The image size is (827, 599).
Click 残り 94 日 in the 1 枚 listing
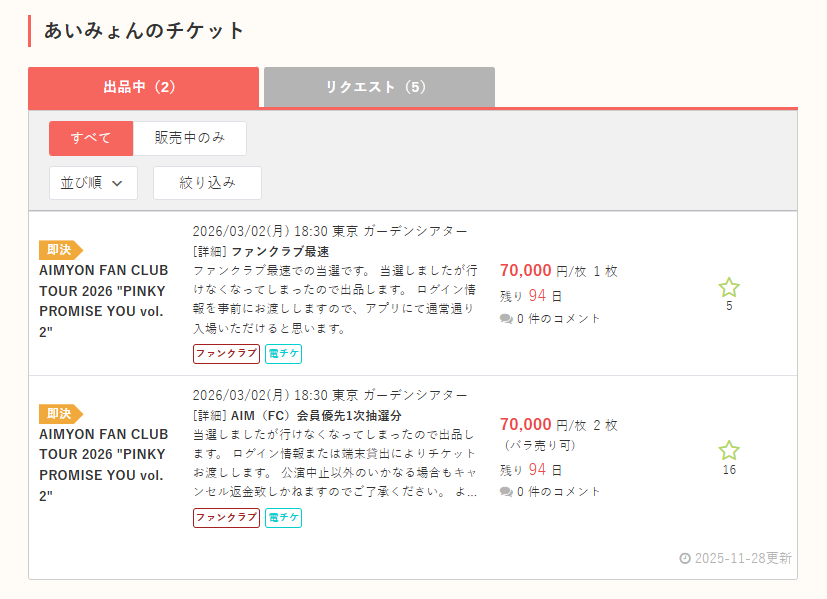[x=531, y=296]
